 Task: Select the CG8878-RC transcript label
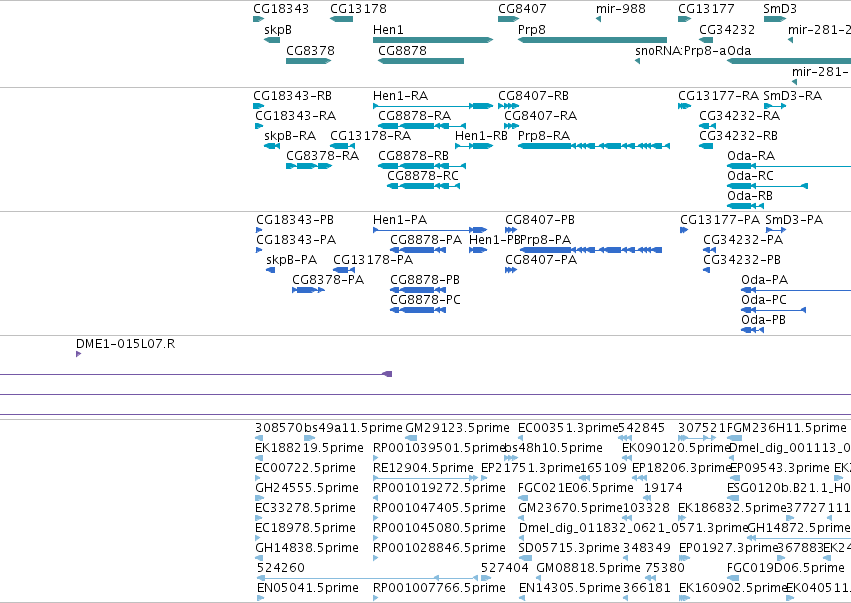[423, 176]
